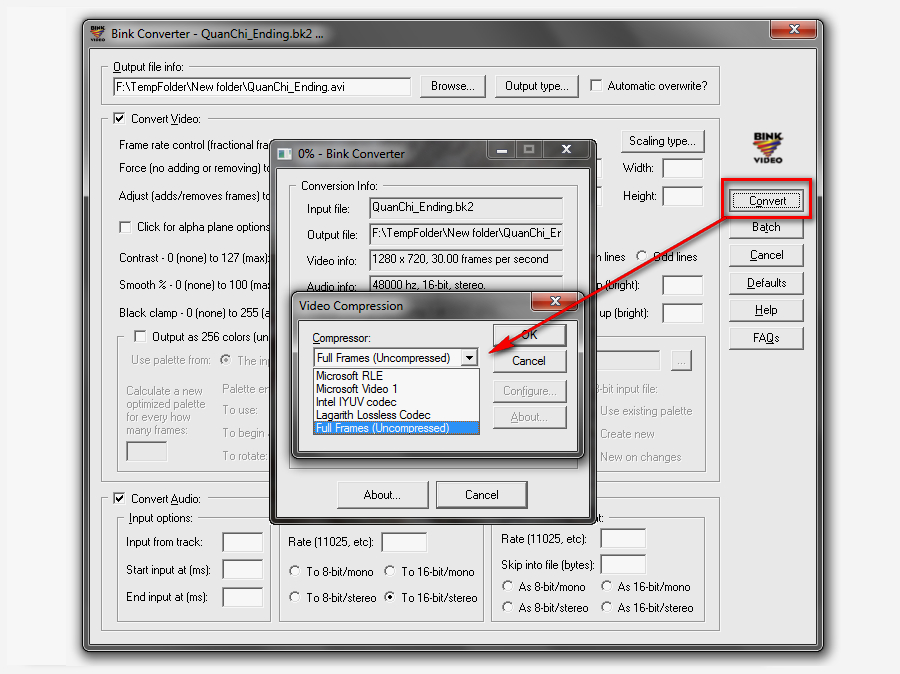This screenshot has height=674, width=900.
Task: Choose Lagarith Lossless Codec option
Action: [396, 415]
